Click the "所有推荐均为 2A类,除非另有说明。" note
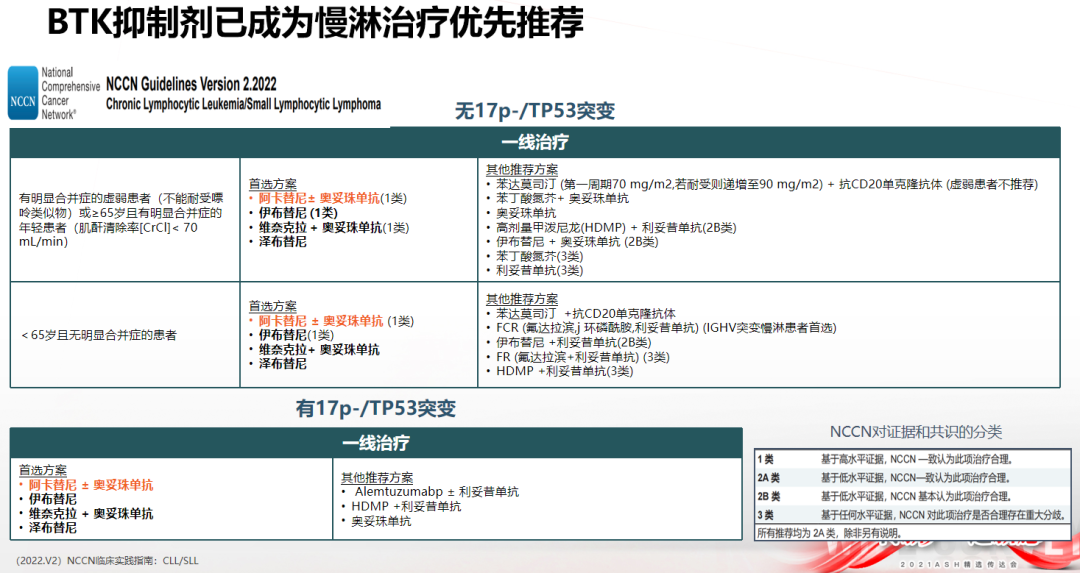 (829, 533)
